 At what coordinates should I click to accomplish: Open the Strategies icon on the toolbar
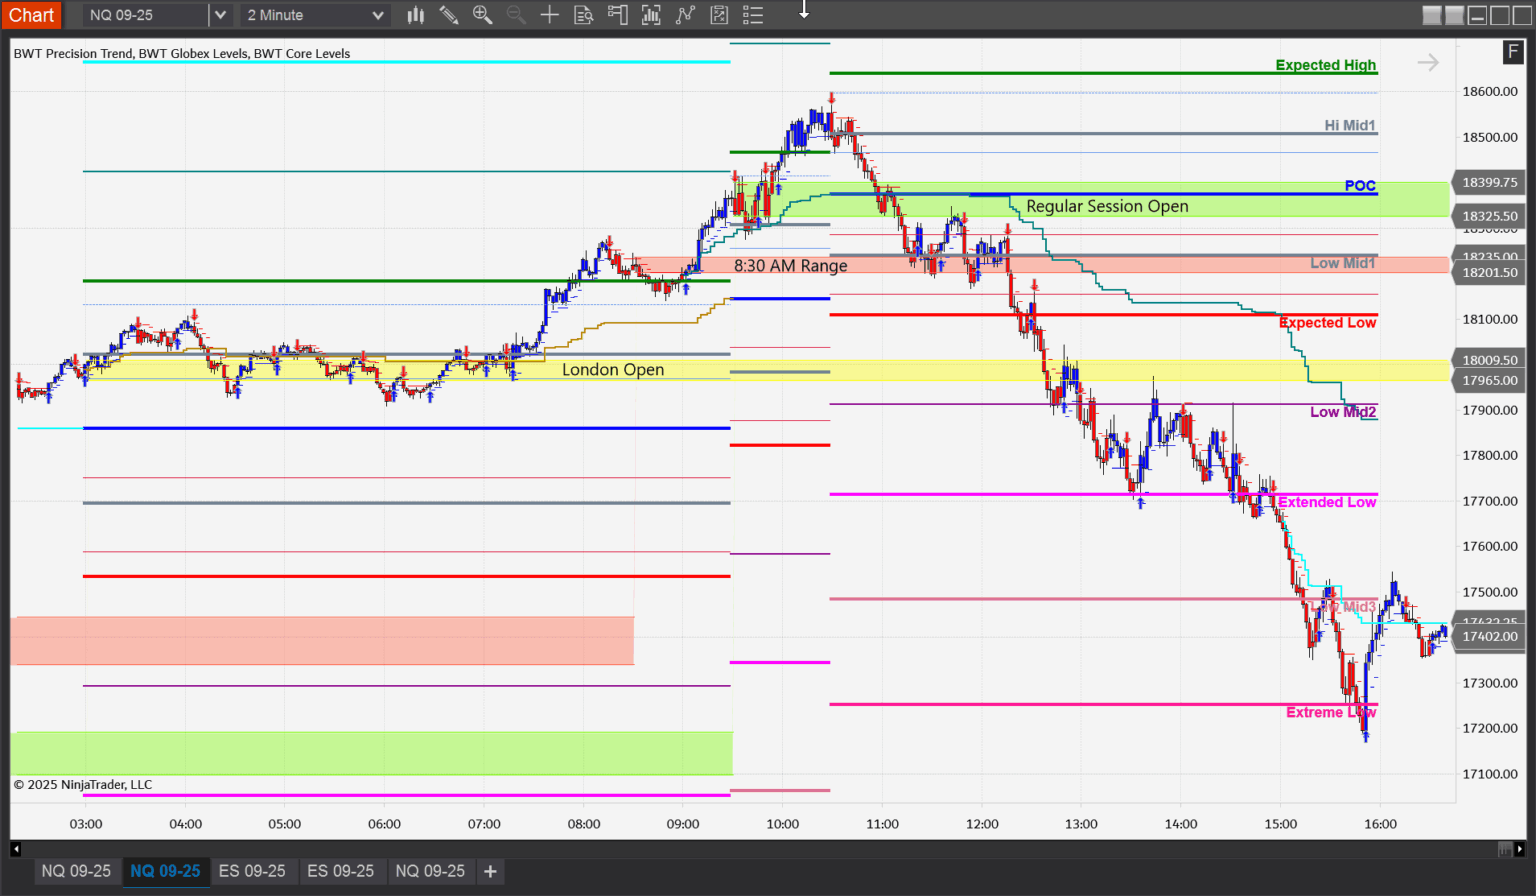click(x=686, y=15)
